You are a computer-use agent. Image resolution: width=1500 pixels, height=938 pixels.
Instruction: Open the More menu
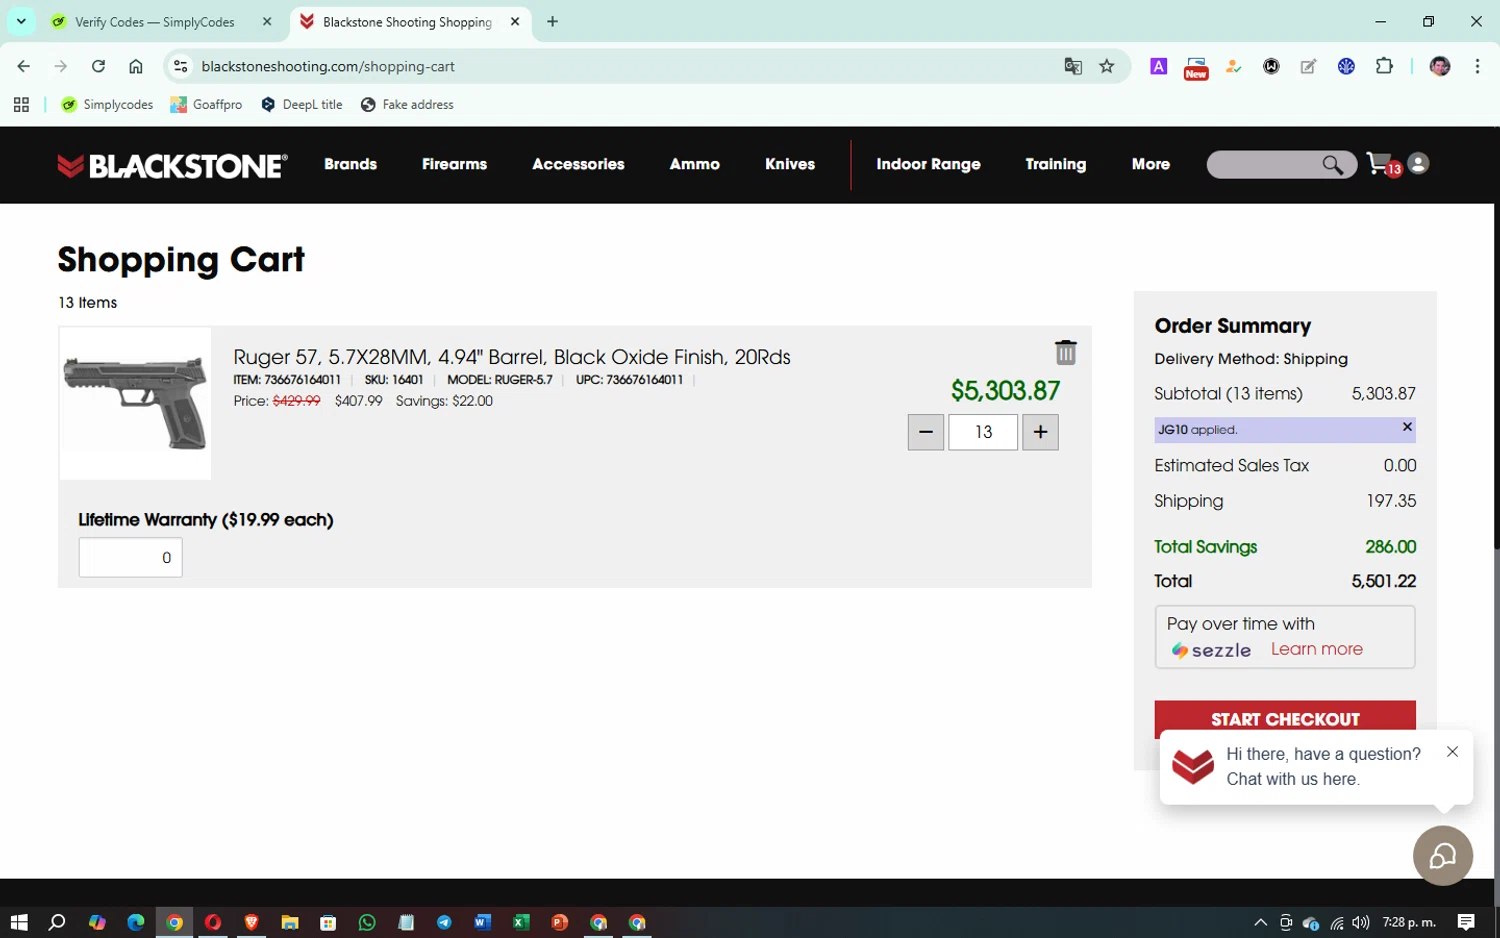[x=1151, y=164]
